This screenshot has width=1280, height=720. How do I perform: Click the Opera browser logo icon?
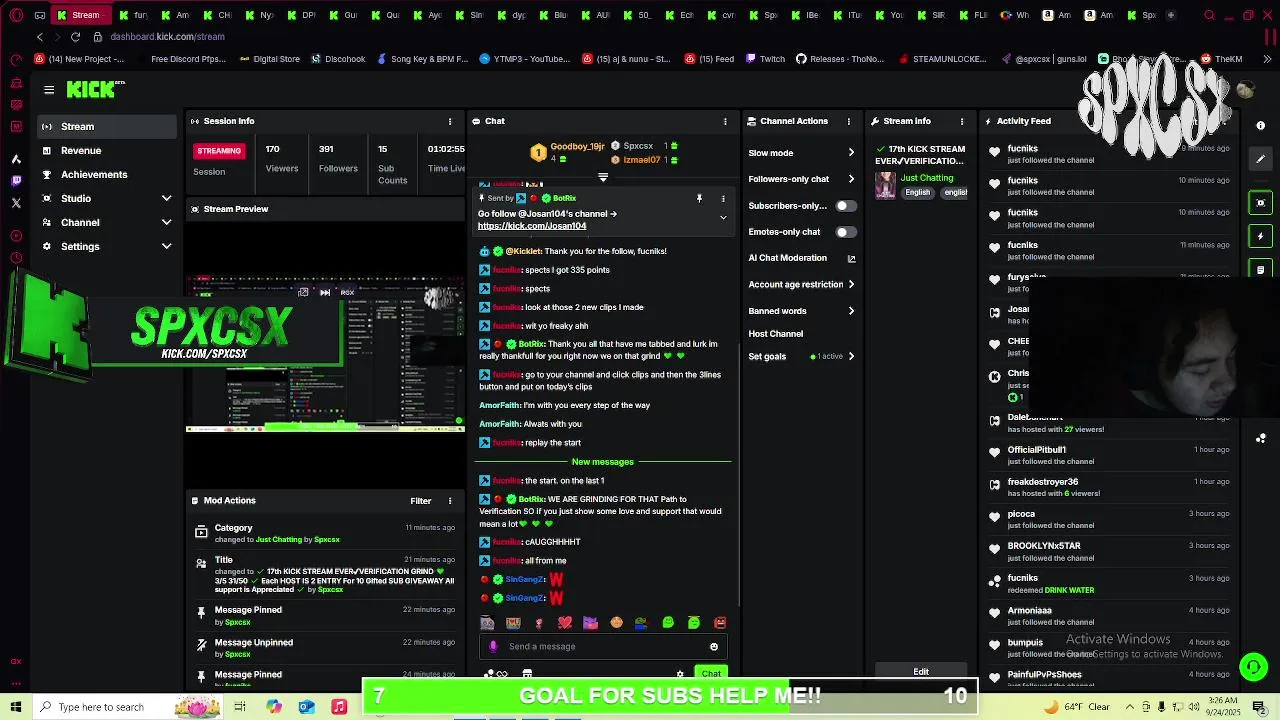click(16, 15)
